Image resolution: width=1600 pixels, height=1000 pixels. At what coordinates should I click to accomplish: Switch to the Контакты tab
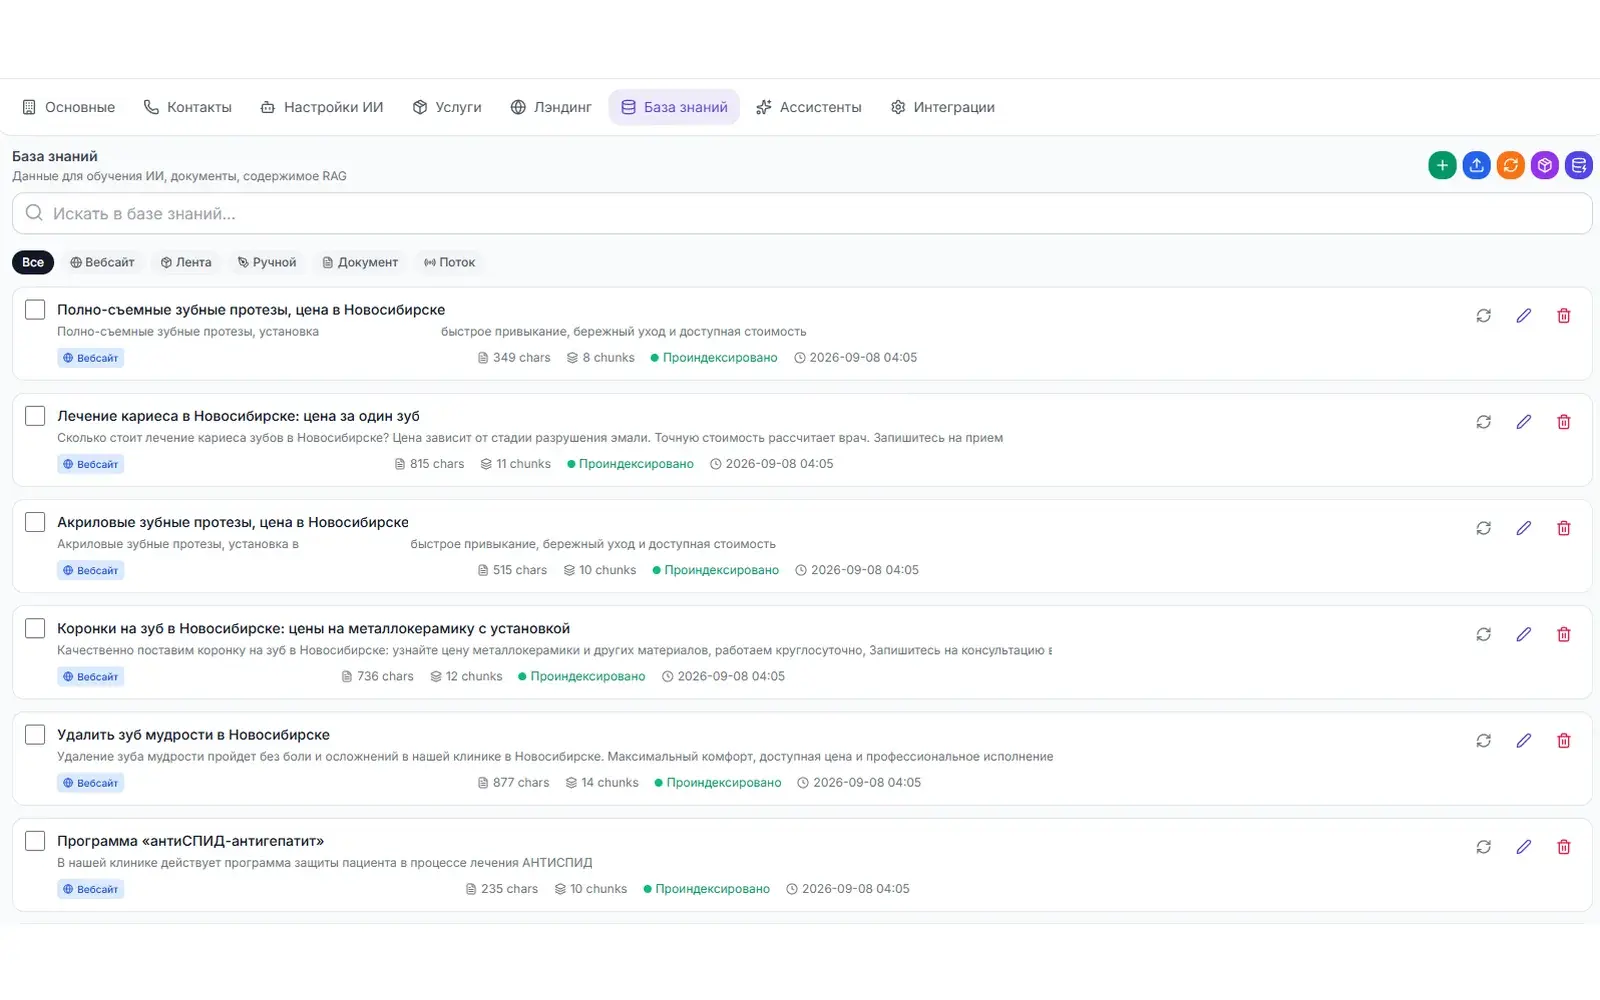(188, 107)
